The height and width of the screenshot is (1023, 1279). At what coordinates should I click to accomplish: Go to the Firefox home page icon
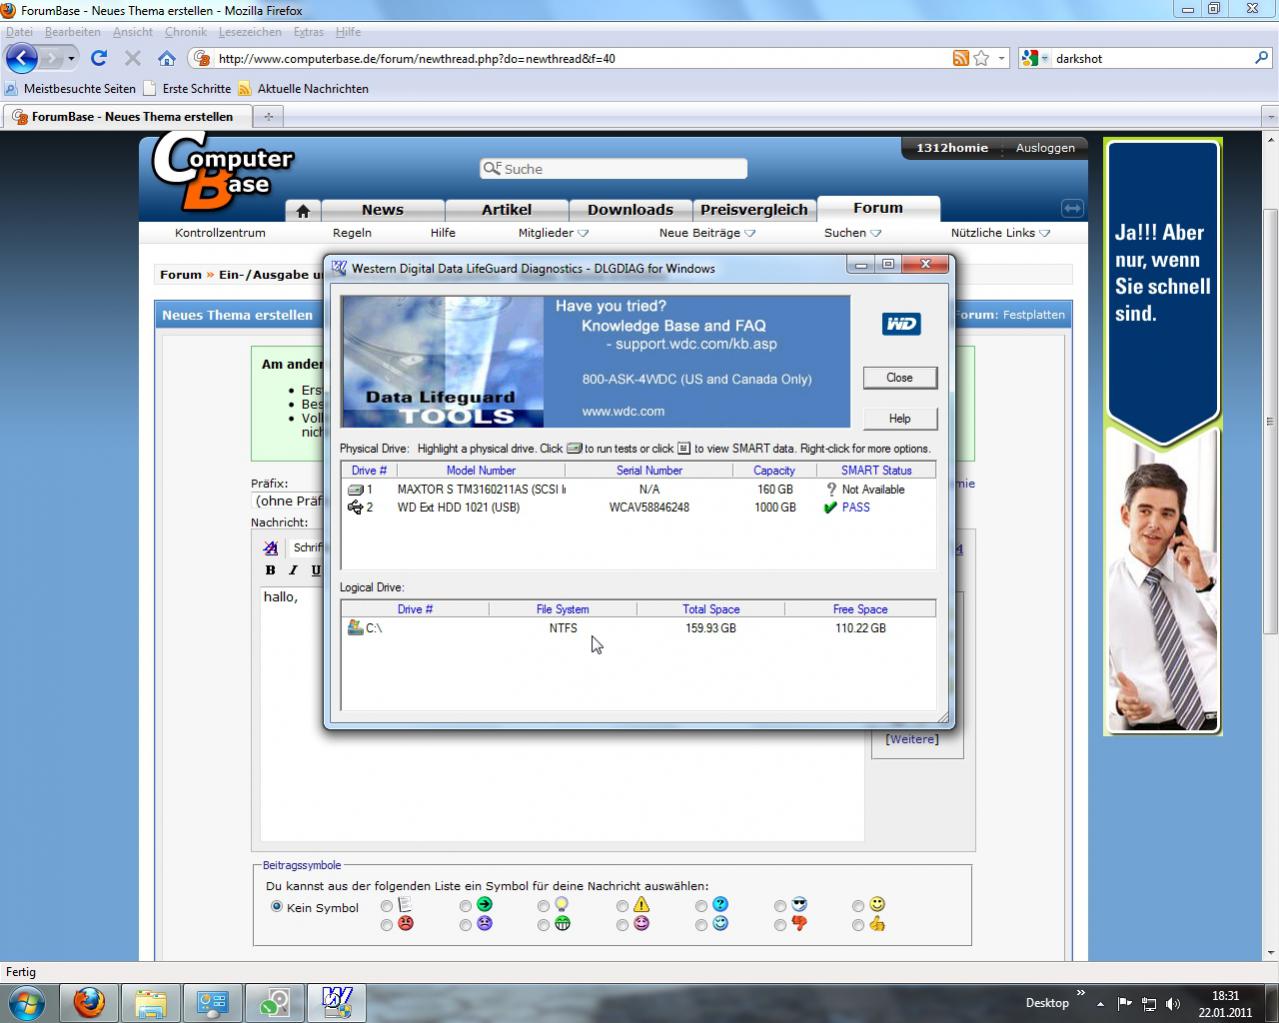(167, 58)
